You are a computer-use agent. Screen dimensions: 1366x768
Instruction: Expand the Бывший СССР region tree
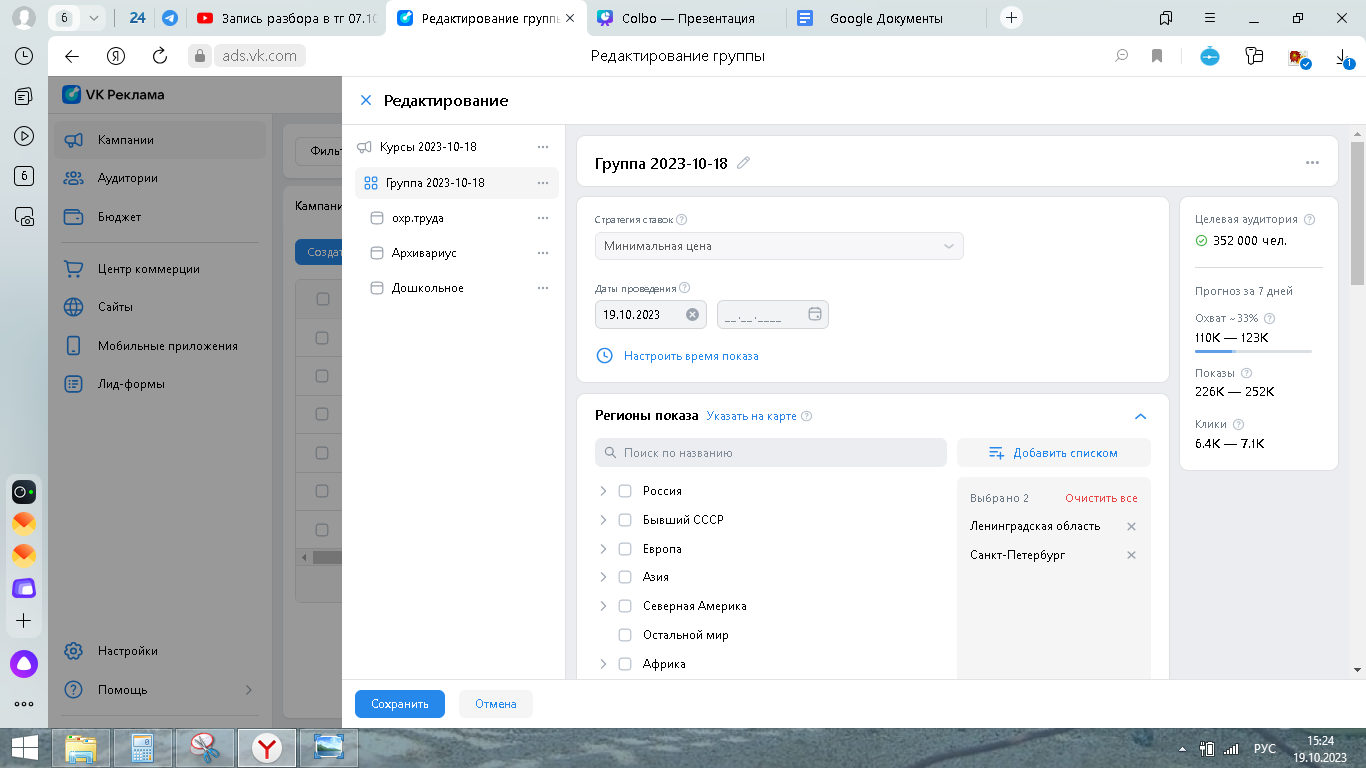point(603,520)
